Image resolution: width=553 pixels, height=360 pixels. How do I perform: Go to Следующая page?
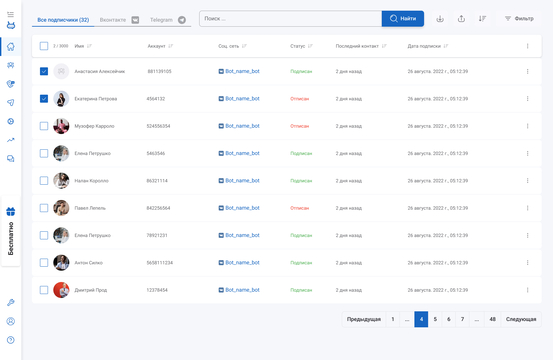(x=521, y=319)
